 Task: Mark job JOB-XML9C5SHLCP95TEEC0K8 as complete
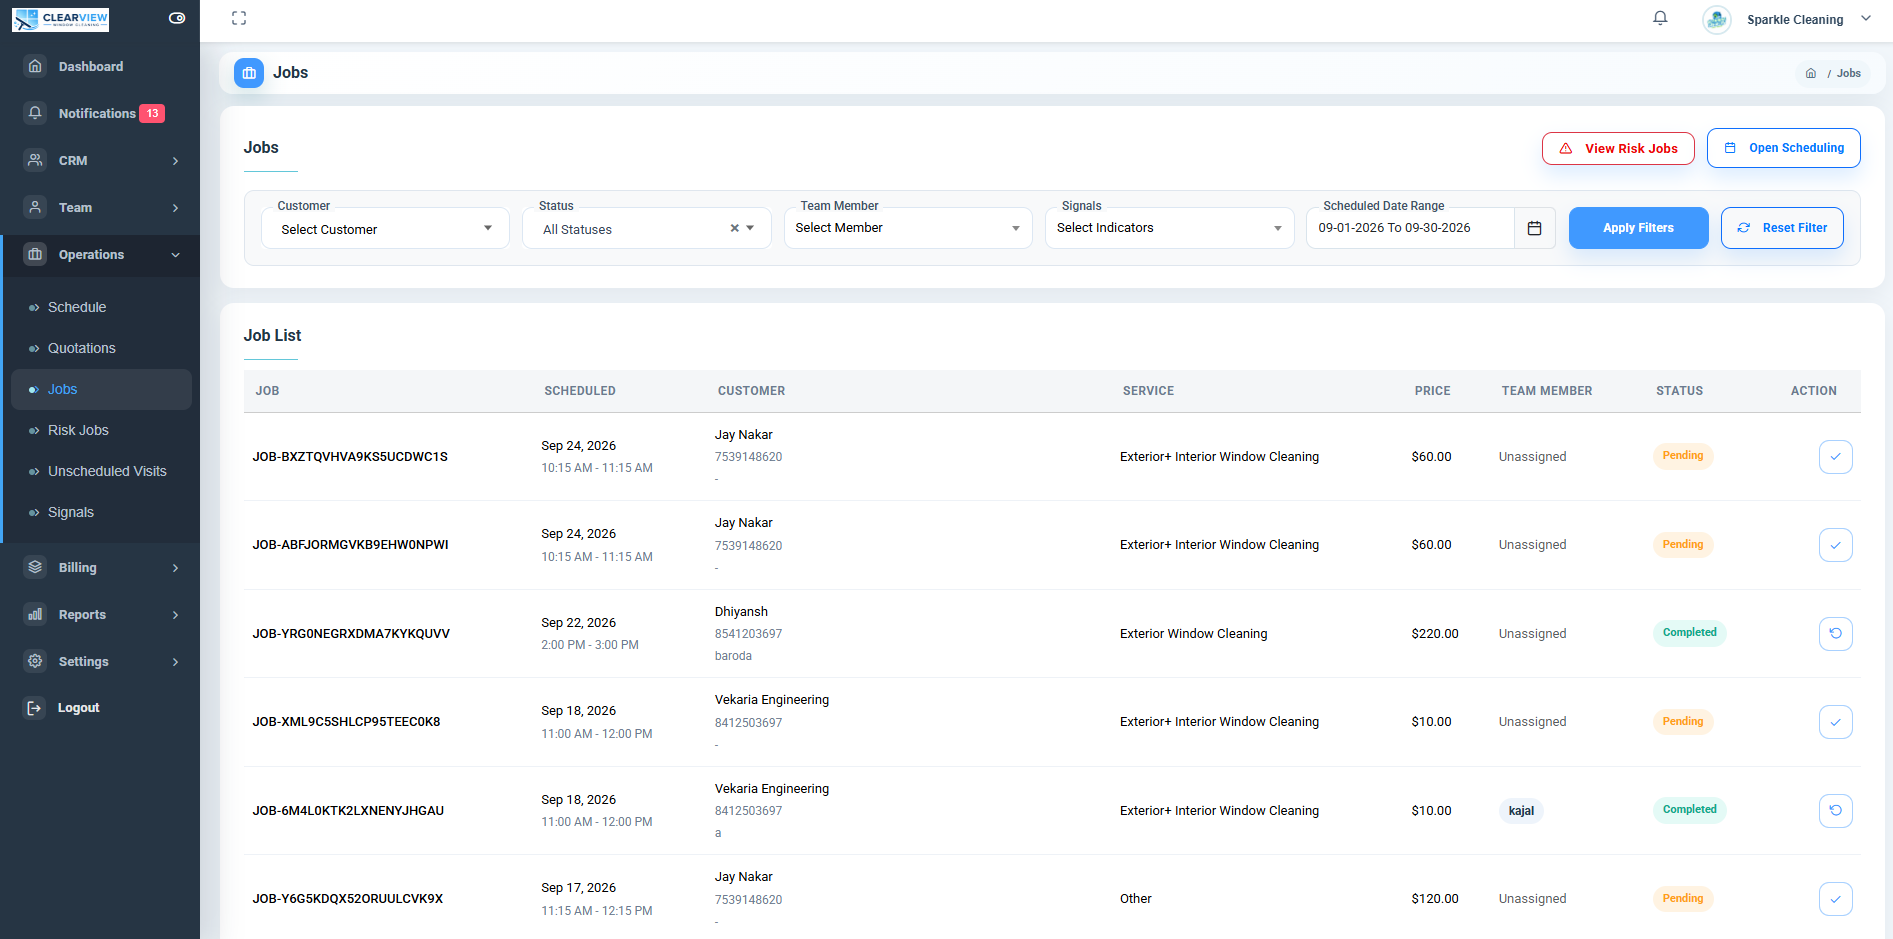[1835, 722]
